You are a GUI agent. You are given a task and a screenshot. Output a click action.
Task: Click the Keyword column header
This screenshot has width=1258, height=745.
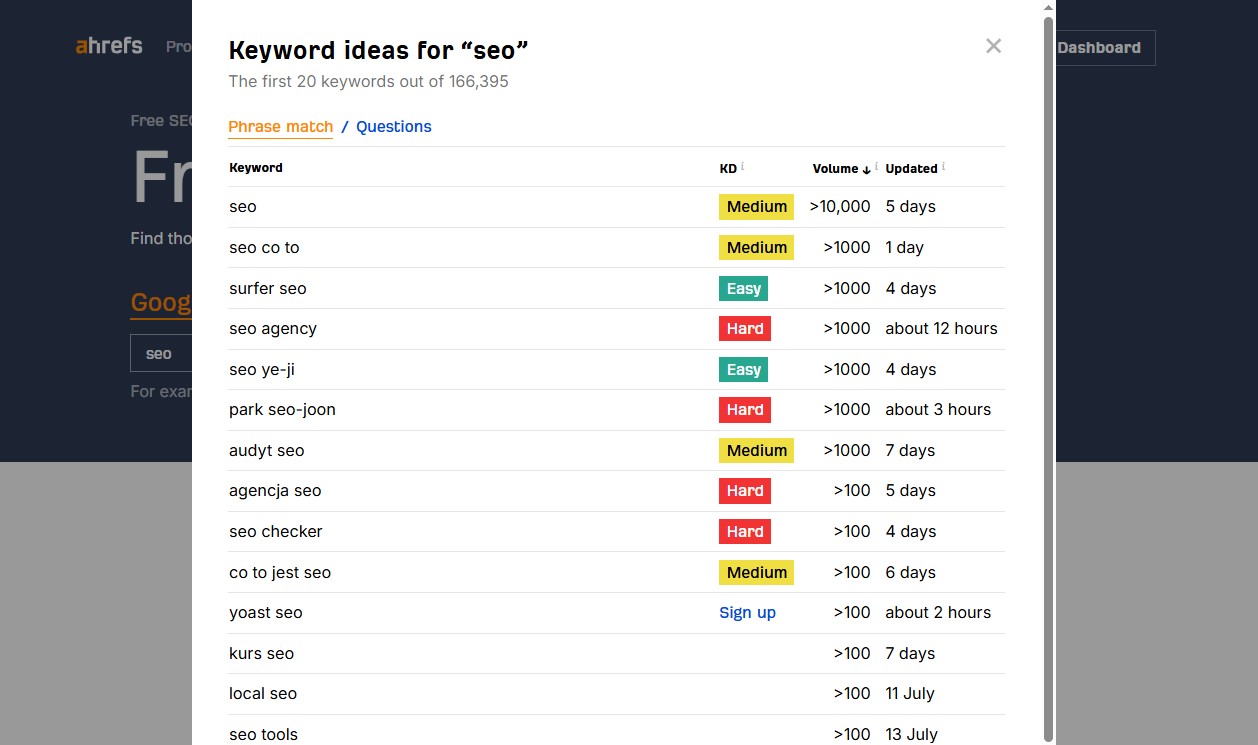pyautogui.click(x=256, y=168)
